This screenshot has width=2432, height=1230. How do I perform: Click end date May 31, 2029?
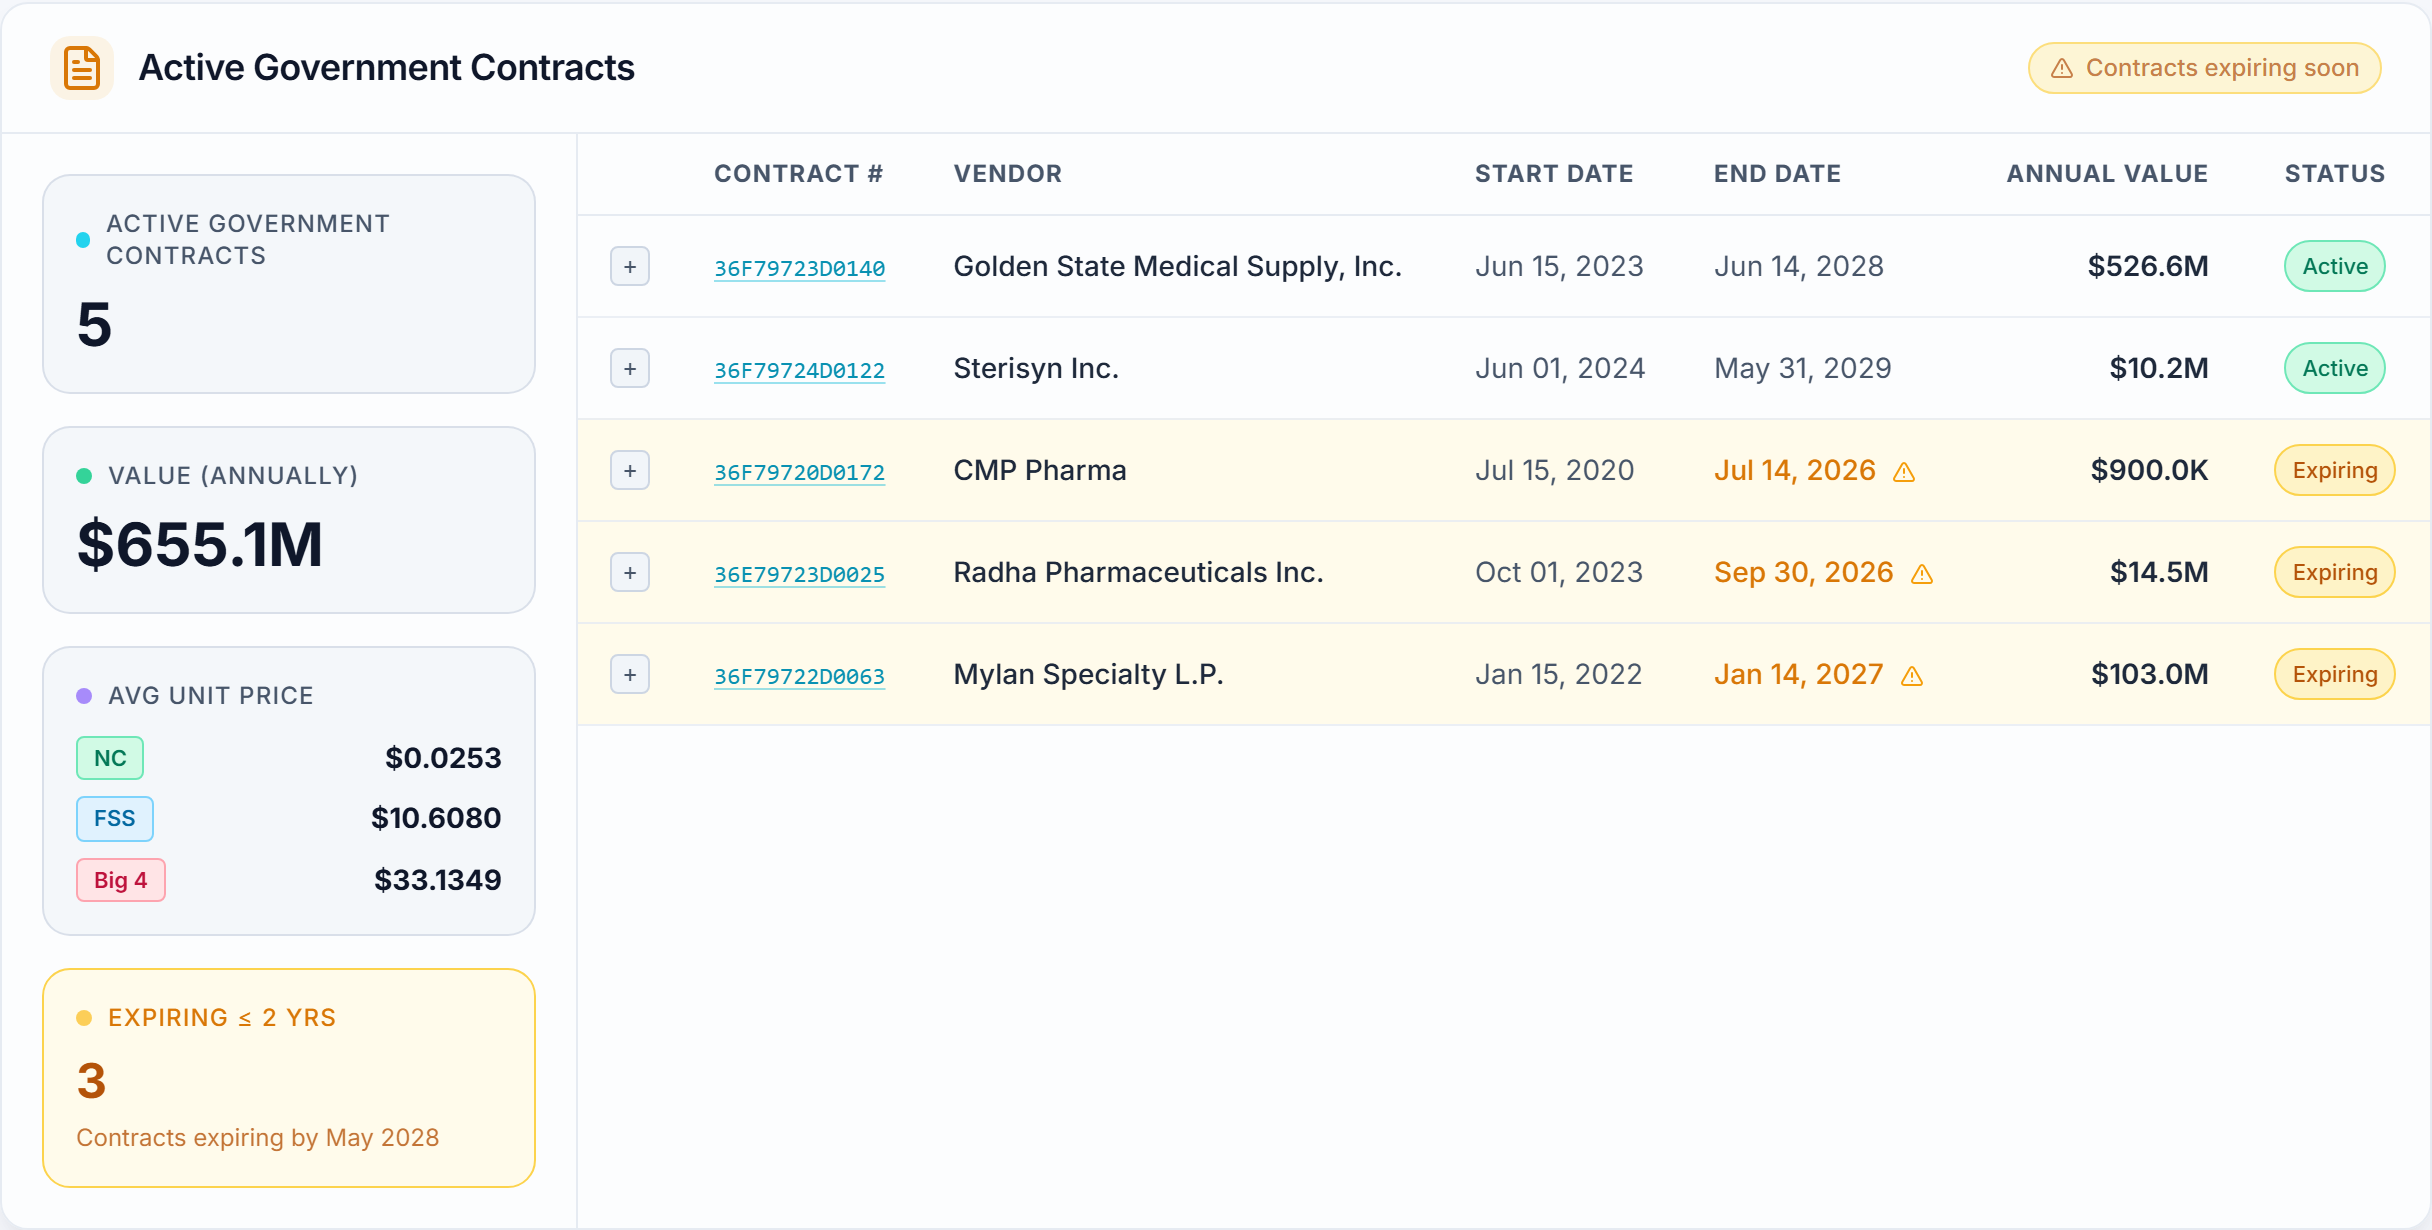[x=1803, y=368]
